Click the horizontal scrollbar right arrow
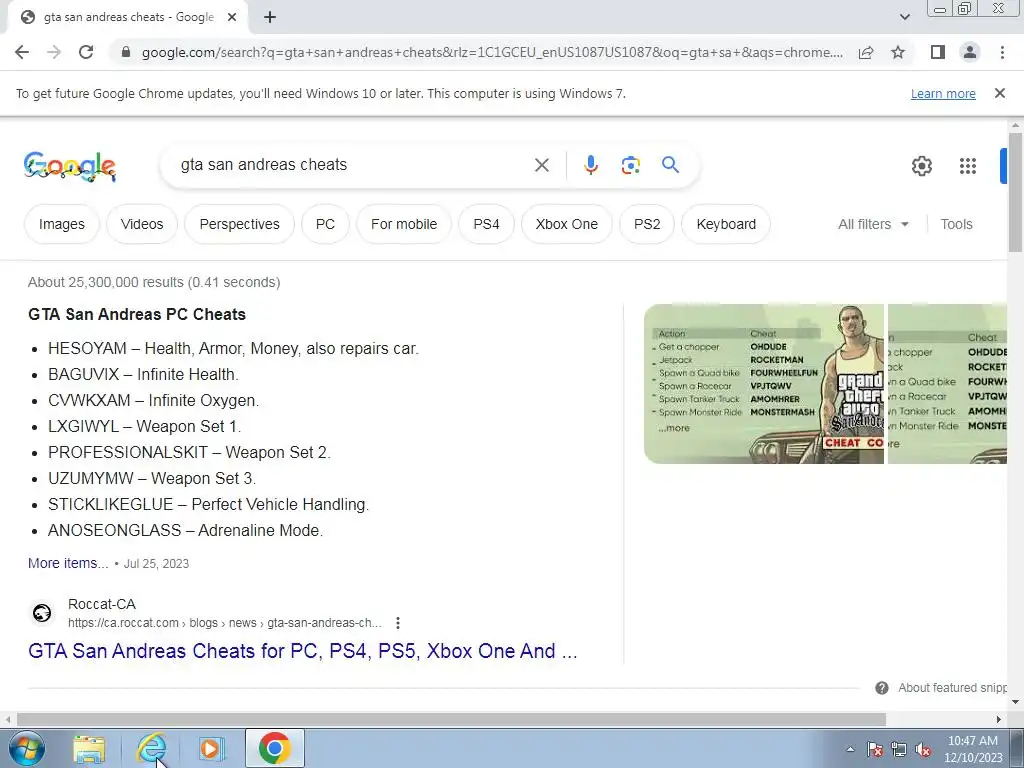 click(999, 720)
